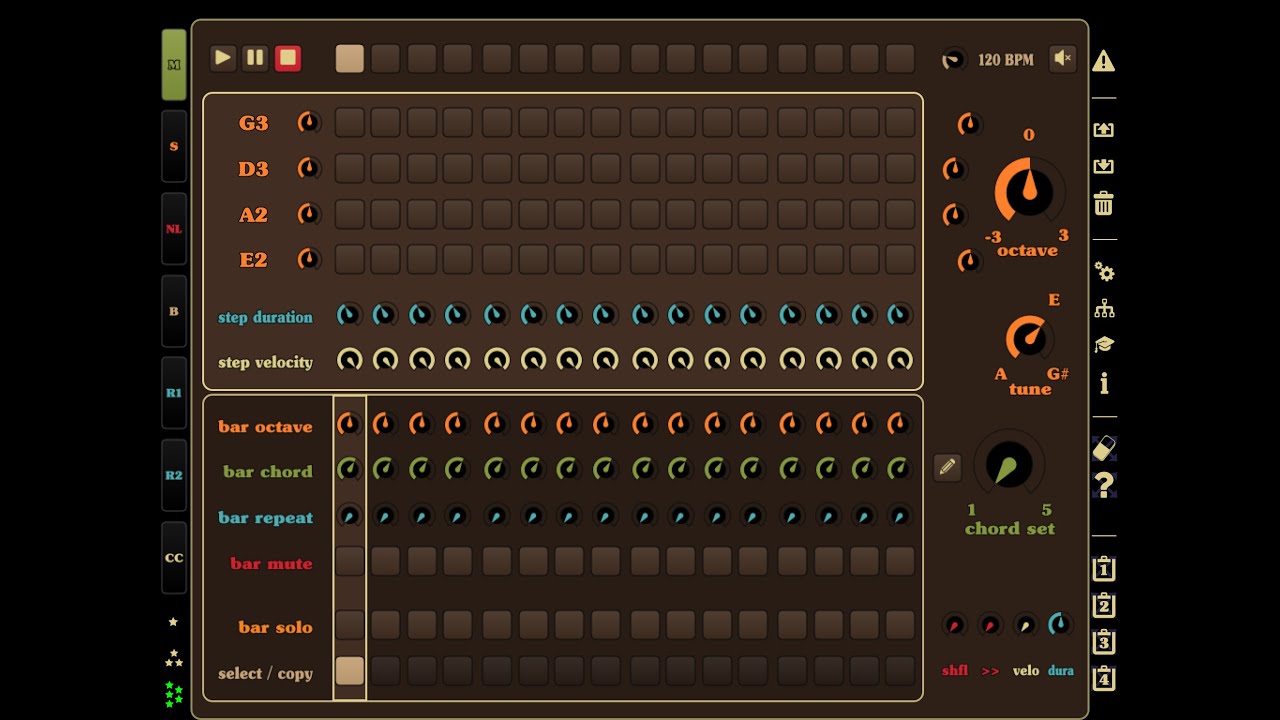Click the last bar indicator in top row
Screen dimensions: 1280x720
pos(900,58)
